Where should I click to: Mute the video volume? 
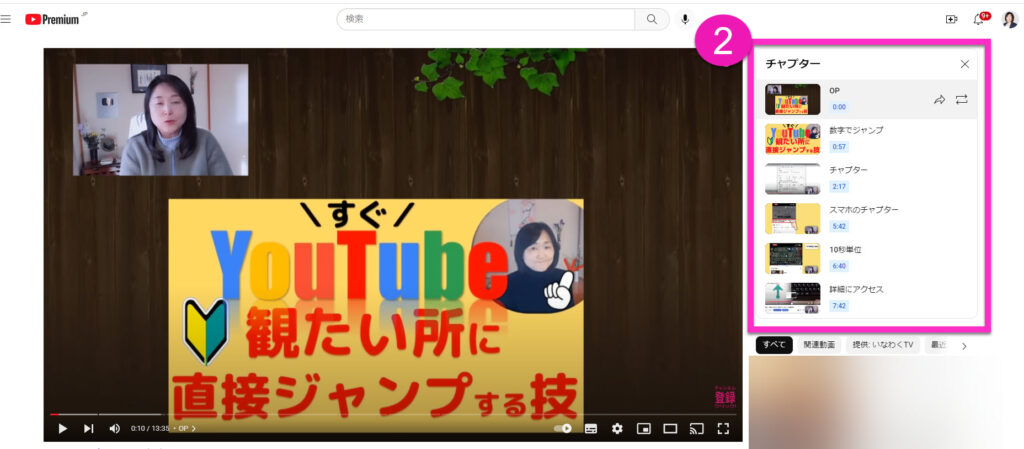click(x=114, y=428)
